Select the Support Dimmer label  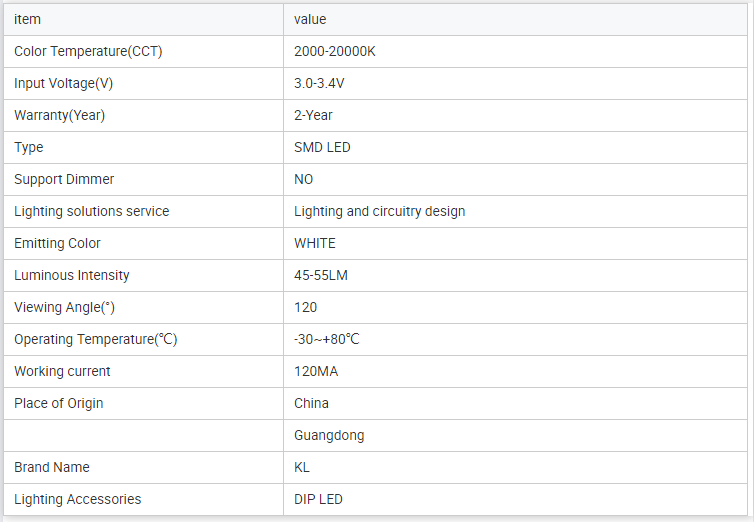tap(64, 179)
